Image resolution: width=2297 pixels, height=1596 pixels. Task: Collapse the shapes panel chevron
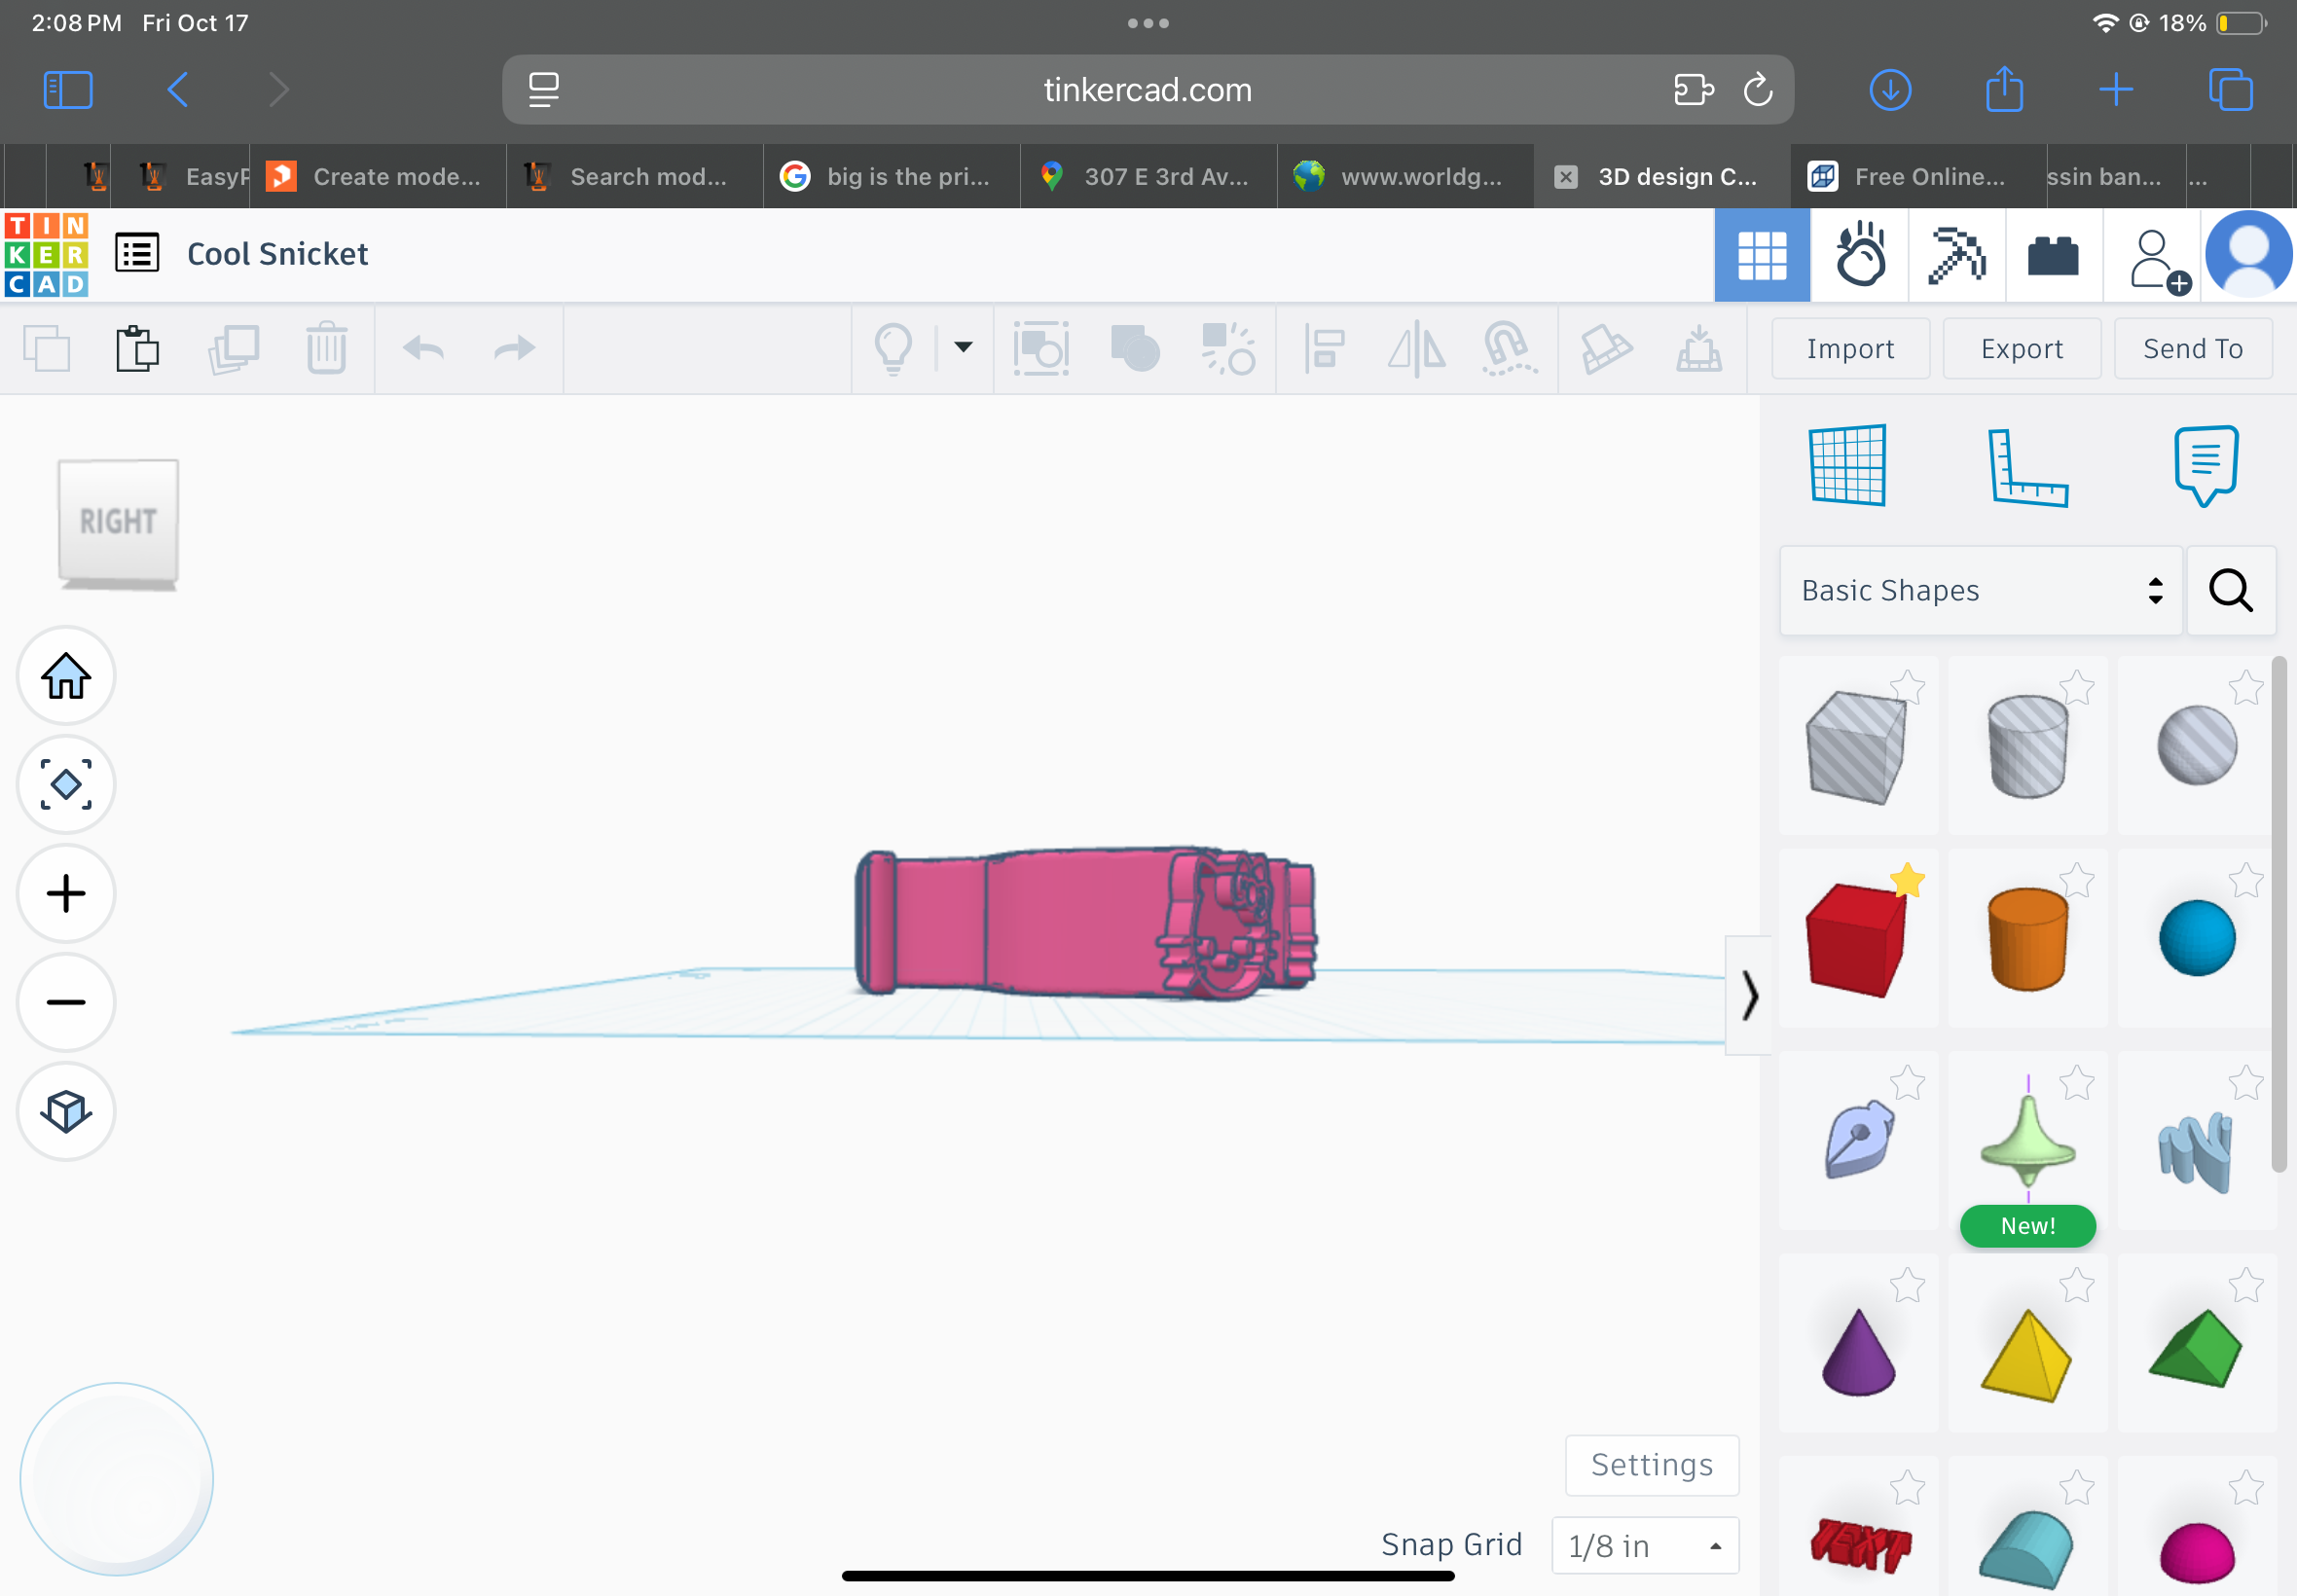1749,996
